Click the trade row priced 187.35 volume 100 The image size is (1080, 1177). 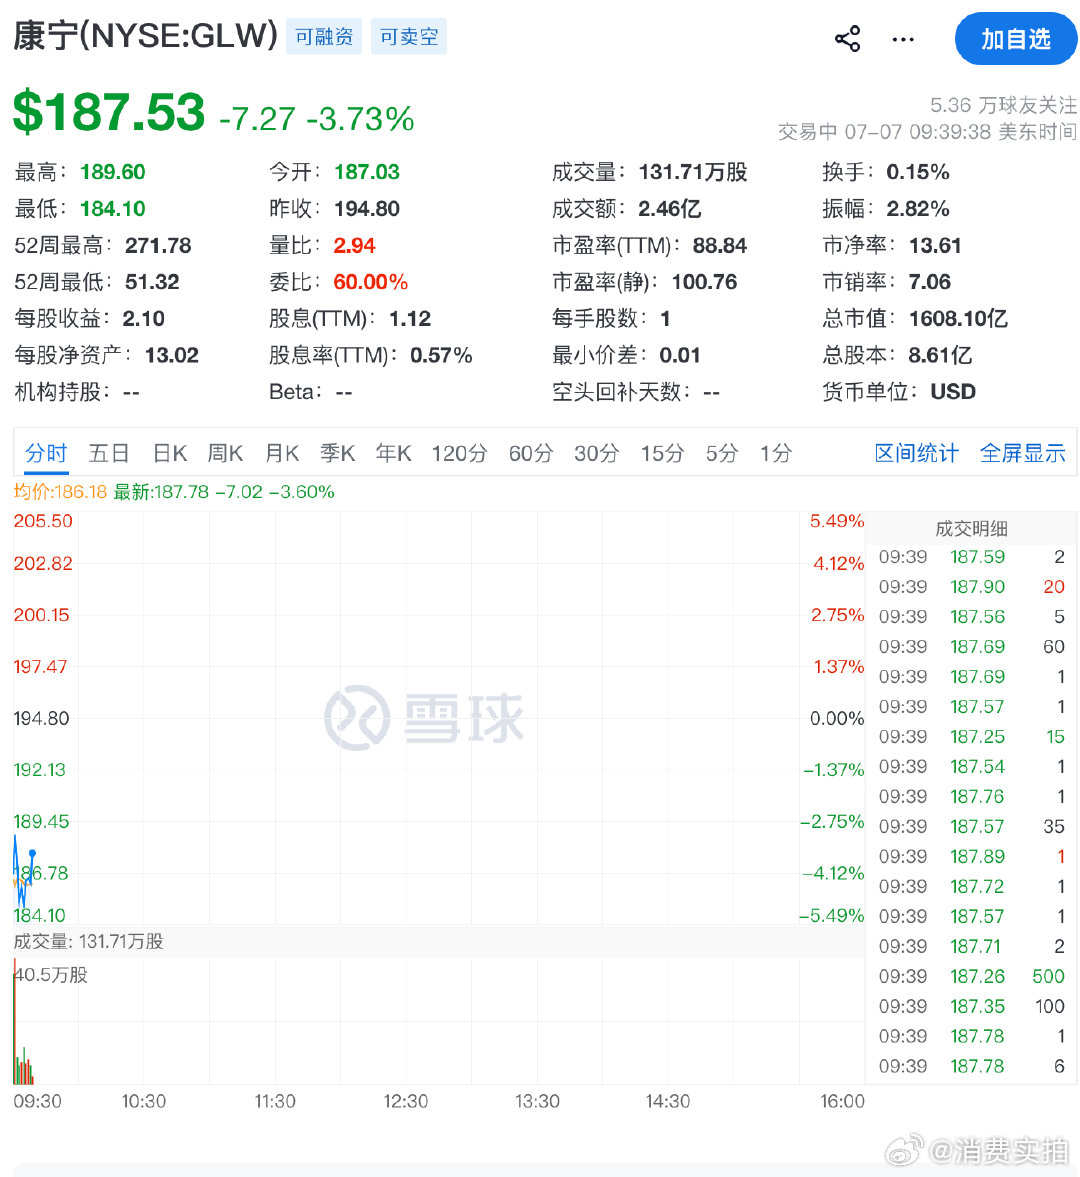[x=971, y=1007]
